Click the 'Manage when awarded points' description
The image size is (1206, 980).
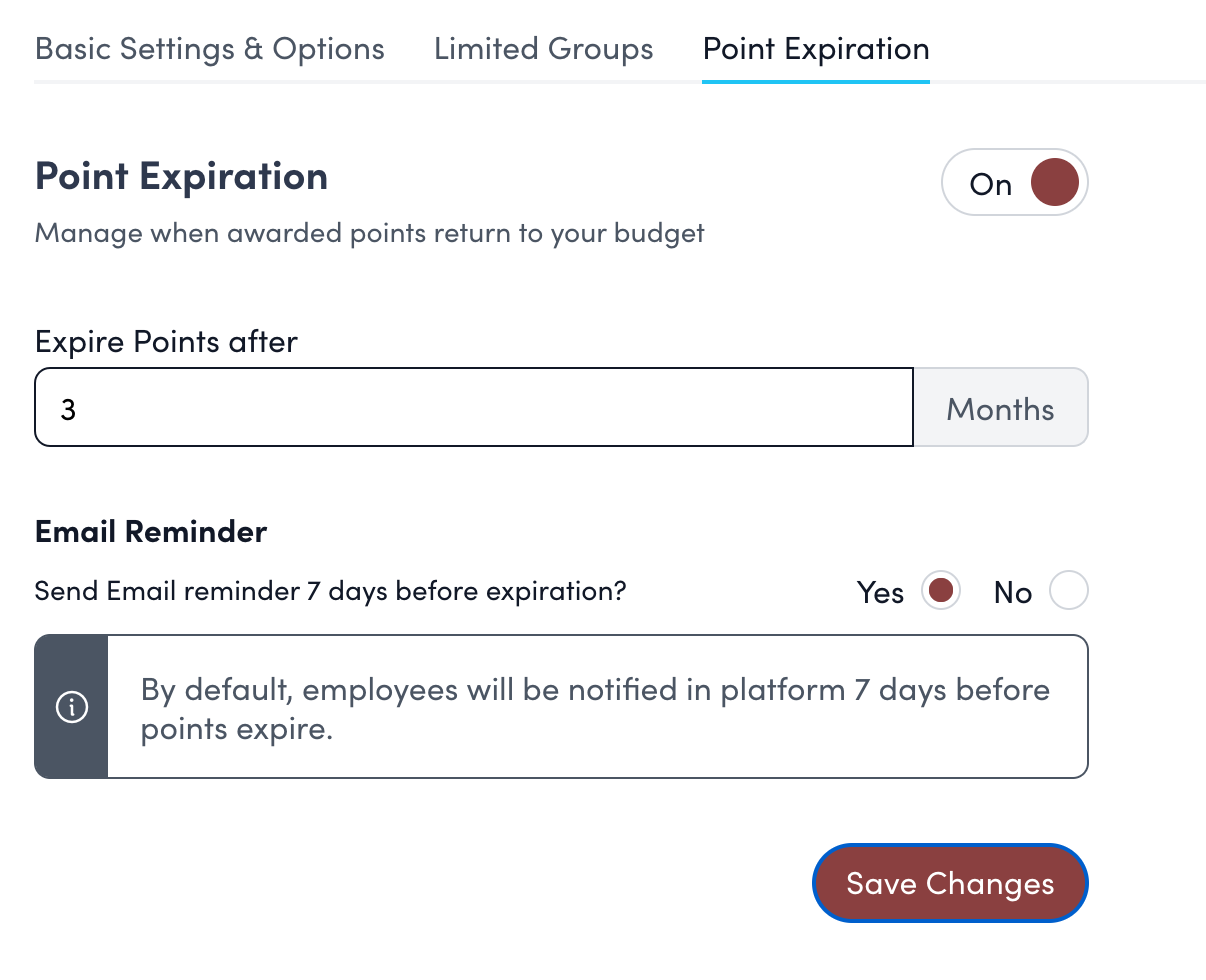pos(369,234)
